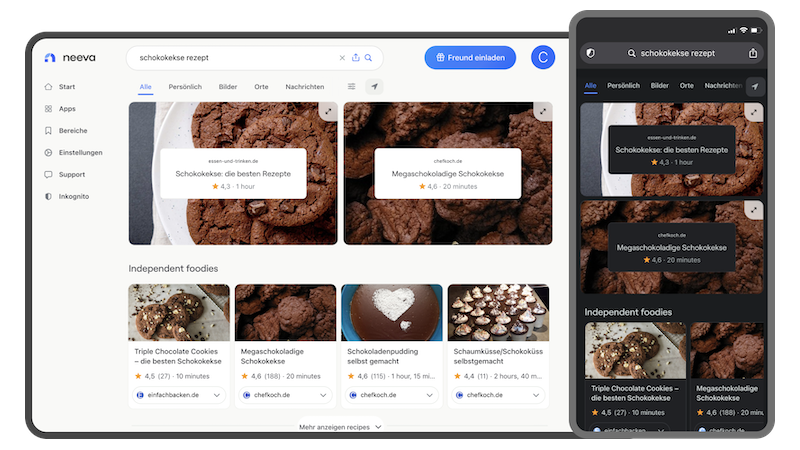Open 'Megaschokoladige Schokokekse' large card on mobile

click(x=671, y=247)
